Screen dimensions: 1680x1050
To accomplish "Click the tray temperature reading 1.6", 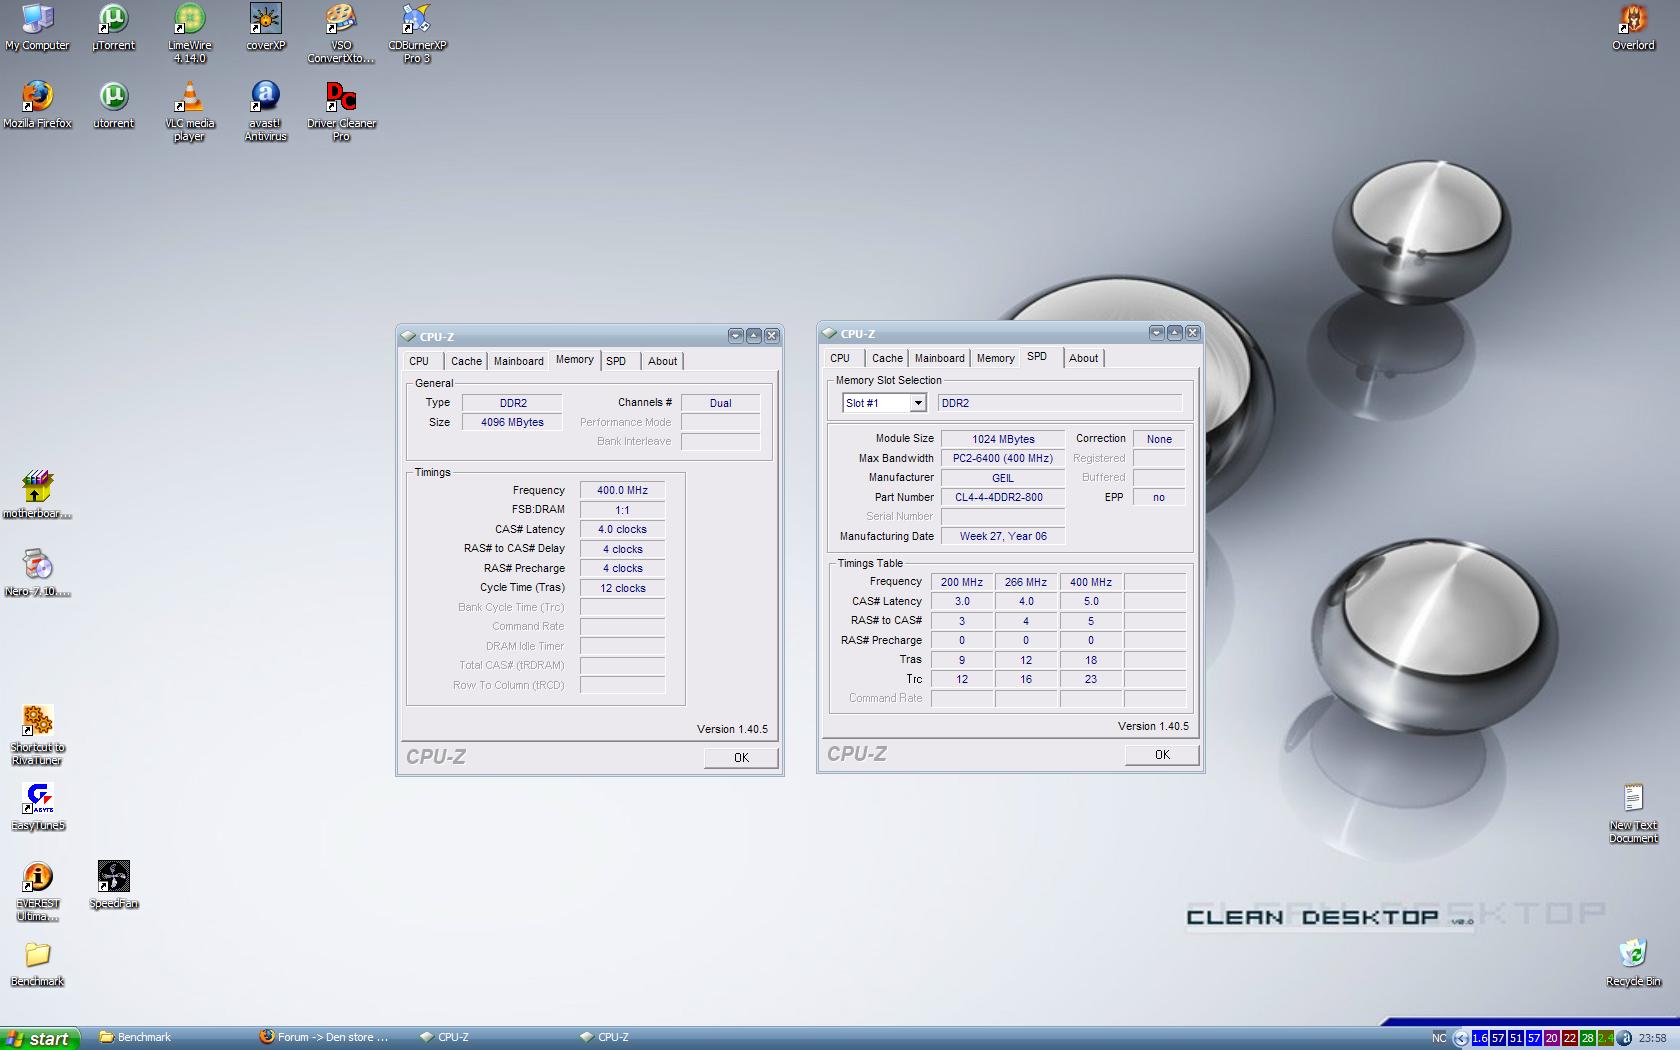I will point(1480,1038).
